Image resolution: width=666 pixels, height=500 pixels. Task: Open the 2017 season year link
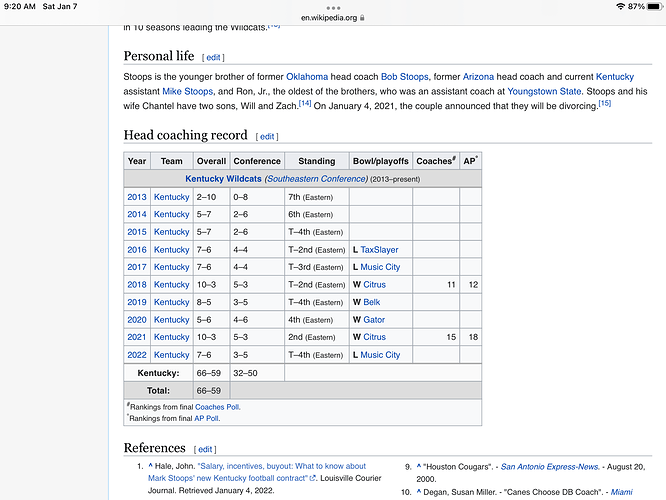[137, 267]
